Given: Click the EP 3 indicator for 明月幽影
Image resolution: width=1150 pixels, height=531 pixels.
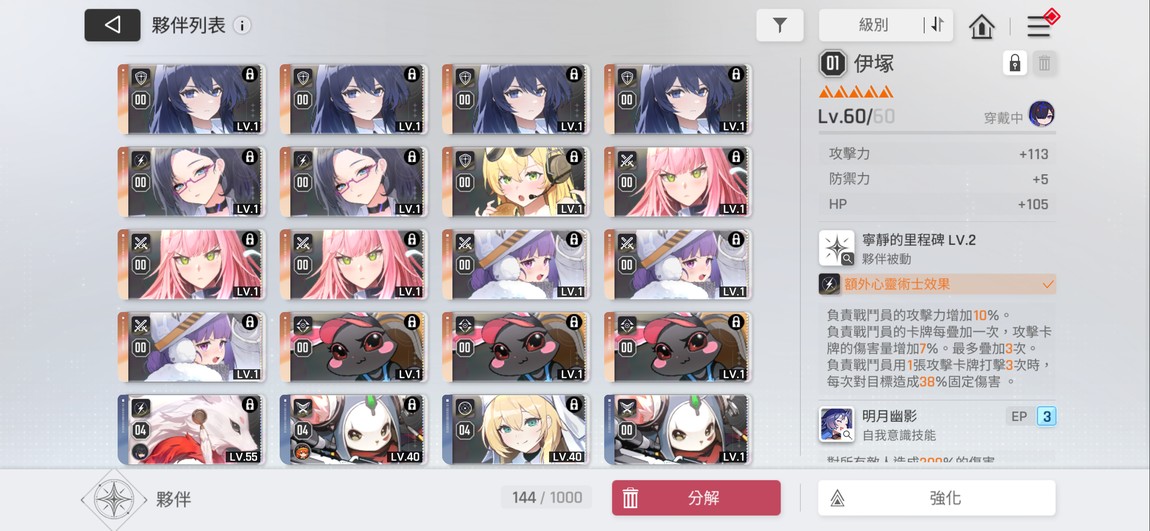Looking at the screenshot, I should [1031, 417].
